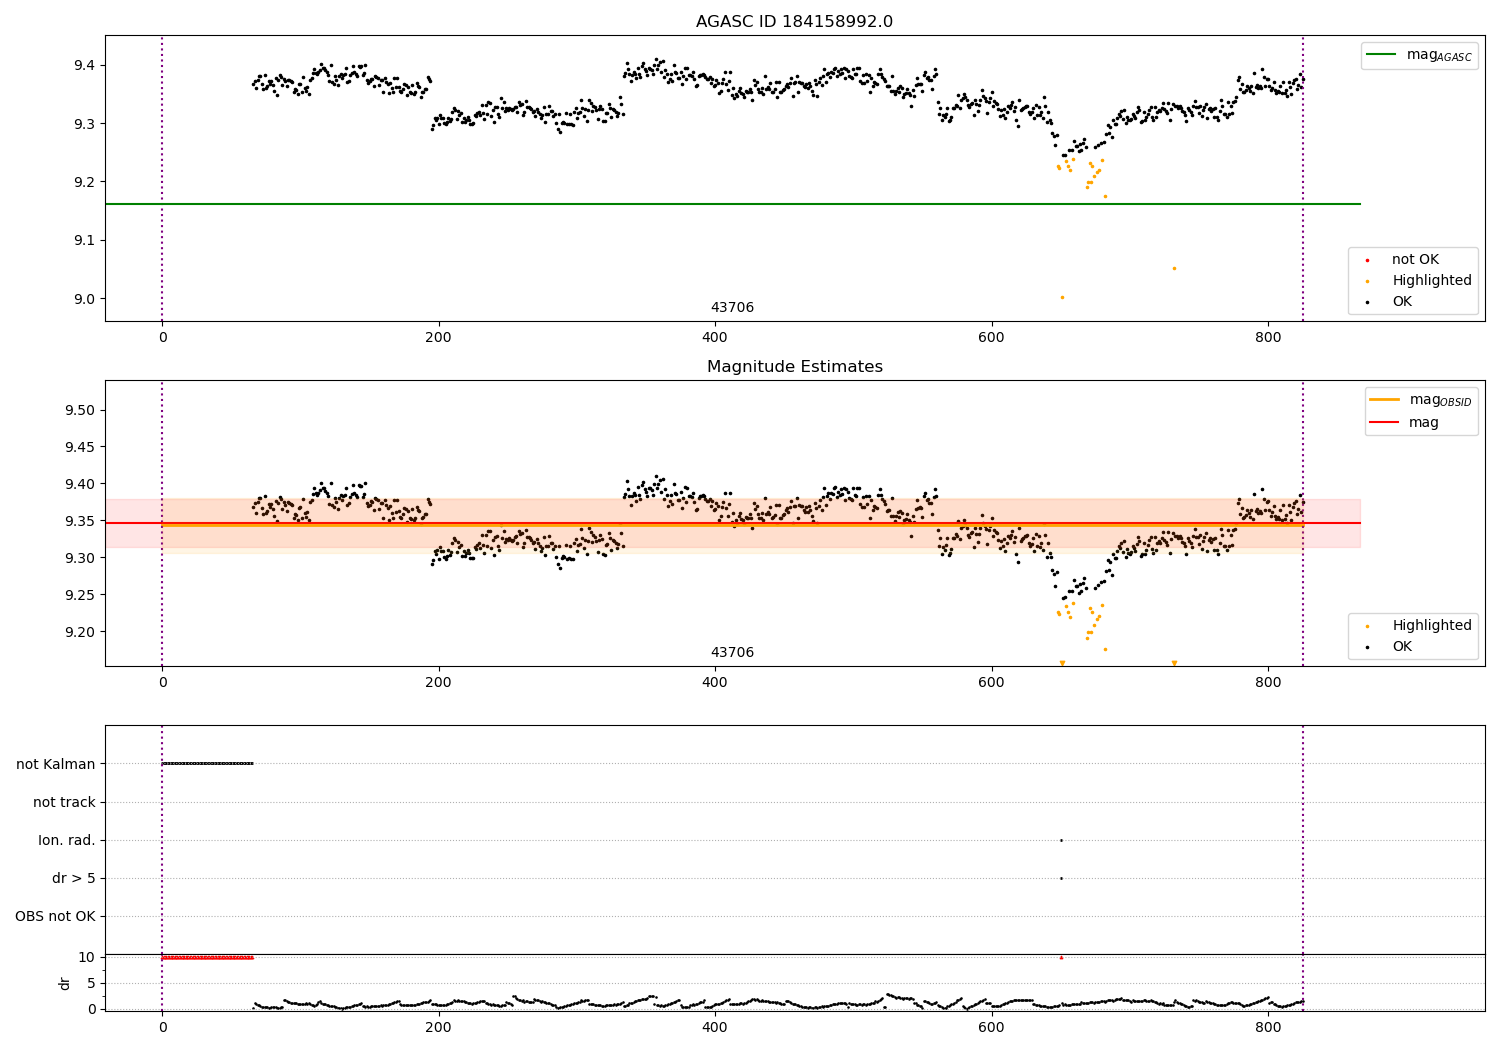Click the 'not Kalman' flagged segment at start
Screen dimensions: 1500x1050
coord(208,764)
